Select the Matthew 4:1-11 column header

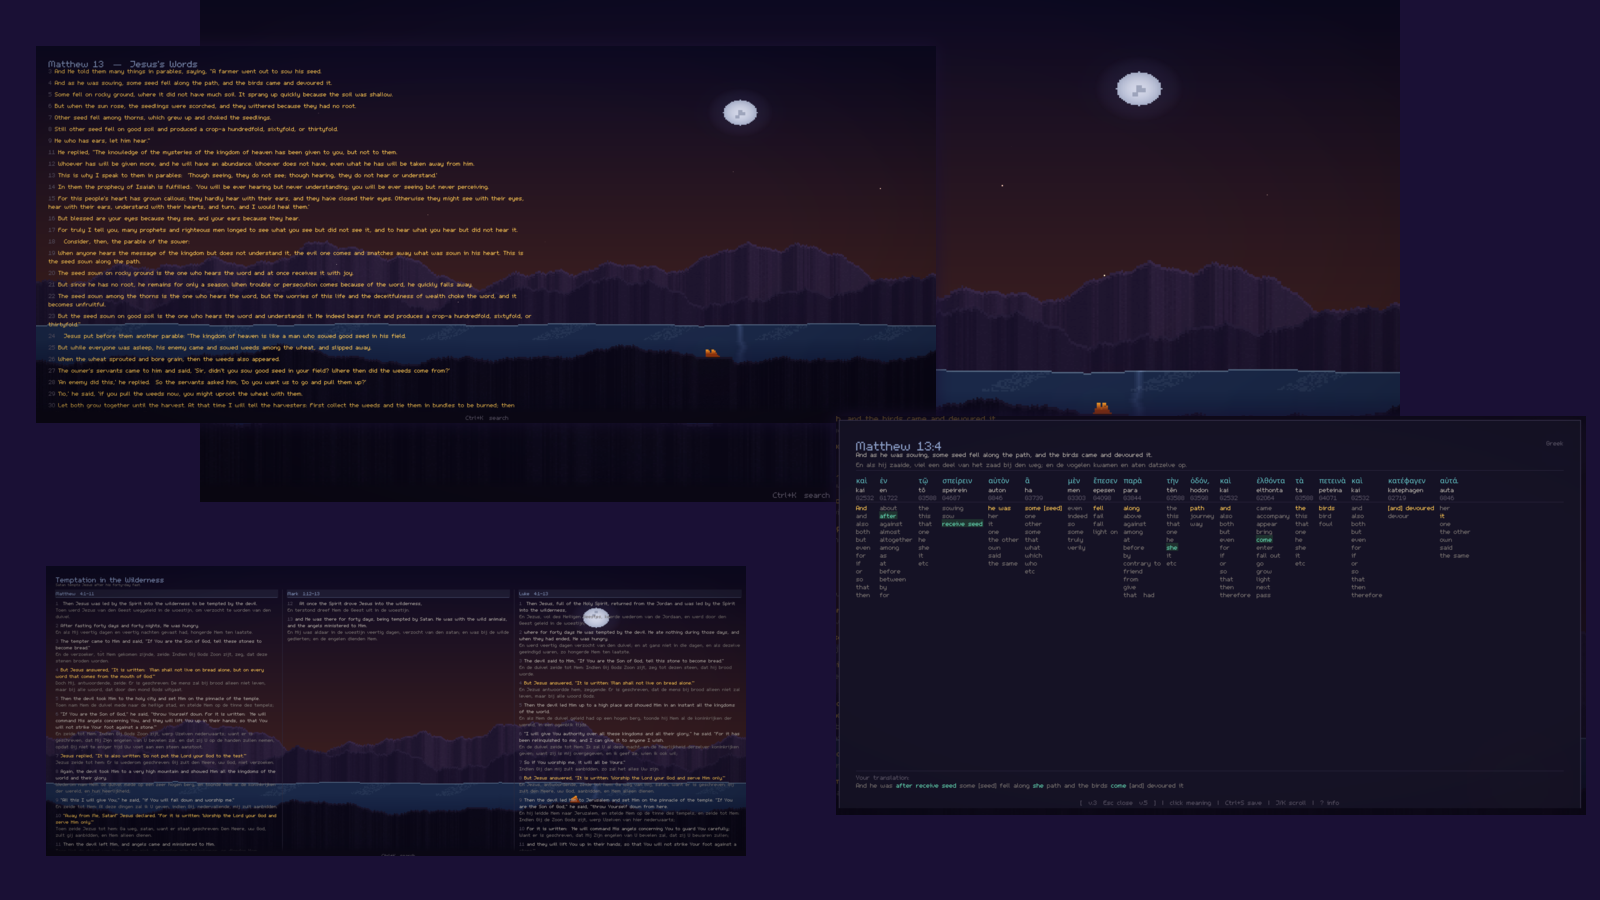click(x=74, y=594)
